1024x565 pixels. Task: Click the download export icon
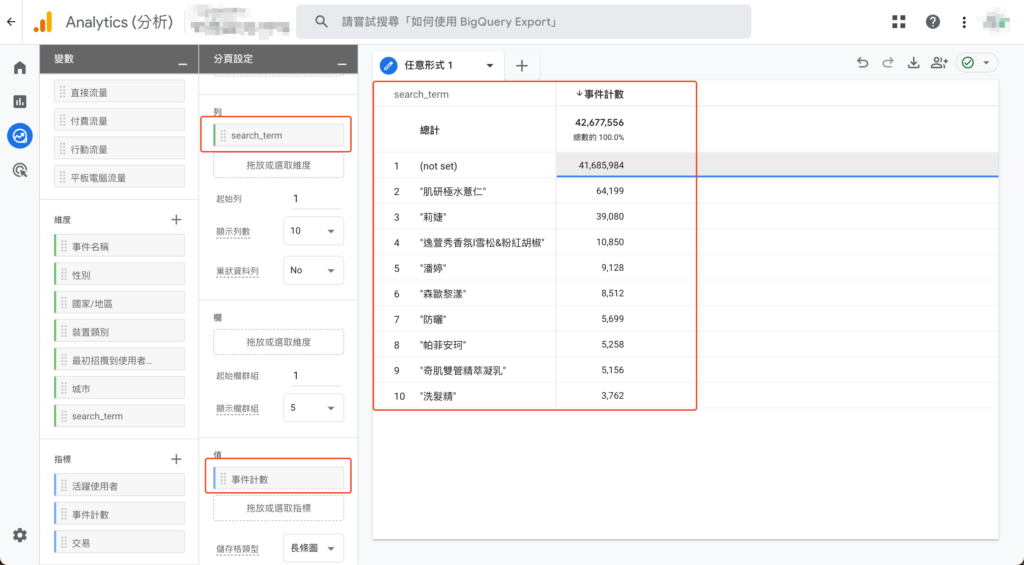914,63
